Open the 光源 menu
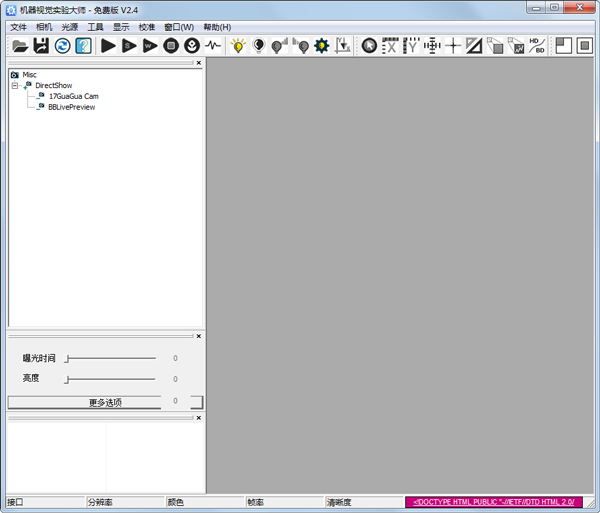This screenshot has width=600, height=513. pos(70,27)
